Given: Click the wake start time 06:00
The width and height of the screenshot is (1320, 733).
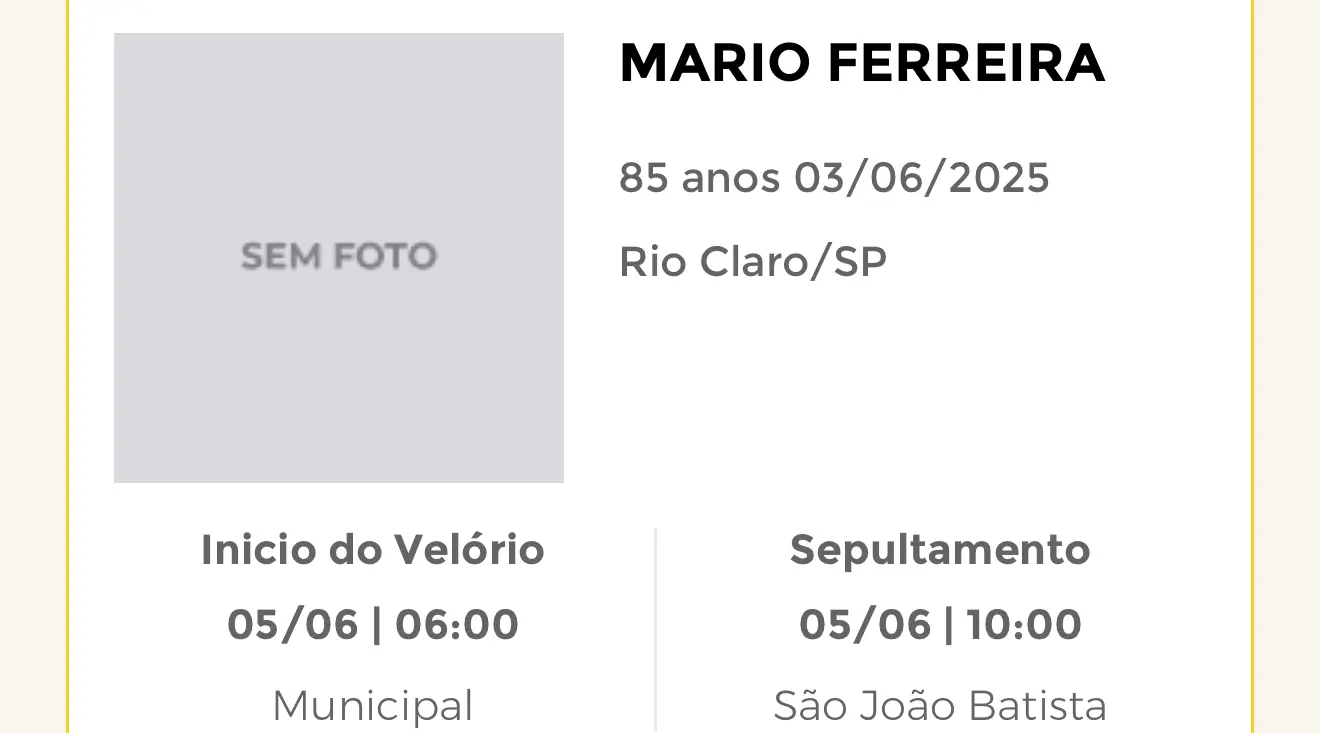Looking at the screenshot, I should (457, 625).
